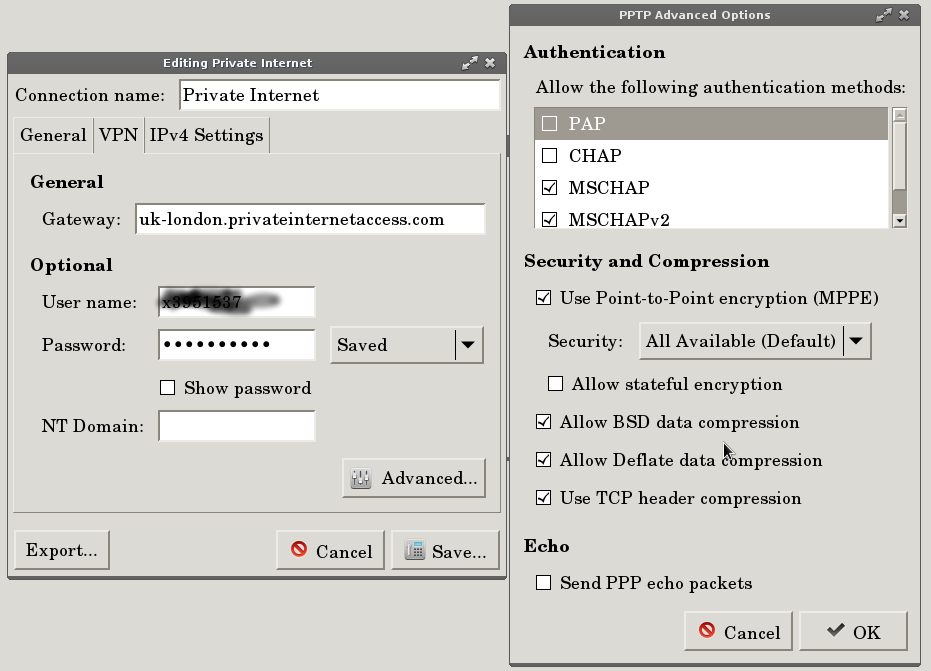The width and height of the screenshot is (931, 671).
Task: Click the Editing Private Internet title bar
Action: pos(238,63)
